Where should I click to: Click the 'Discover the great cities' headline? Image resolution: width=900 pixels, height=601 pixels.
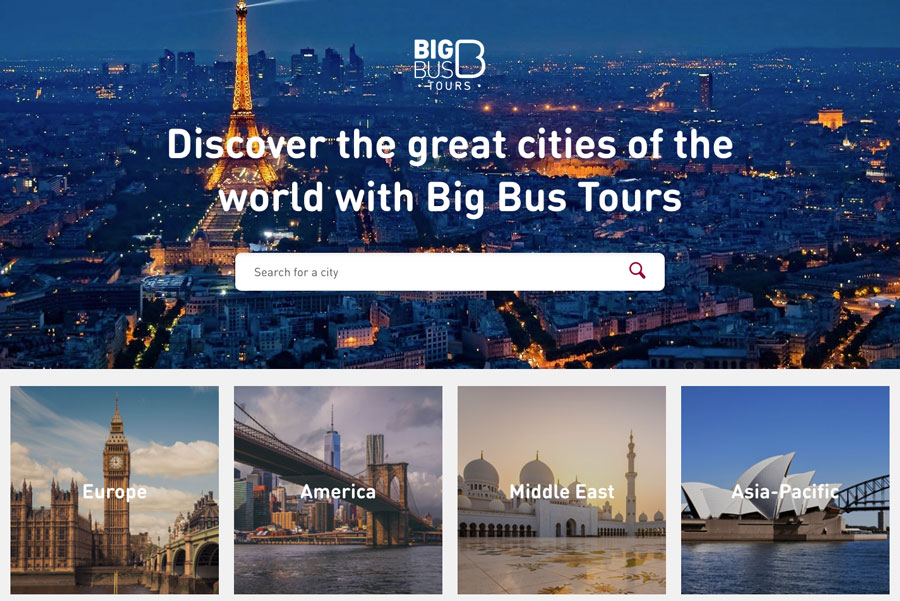(x=449, y=170)
